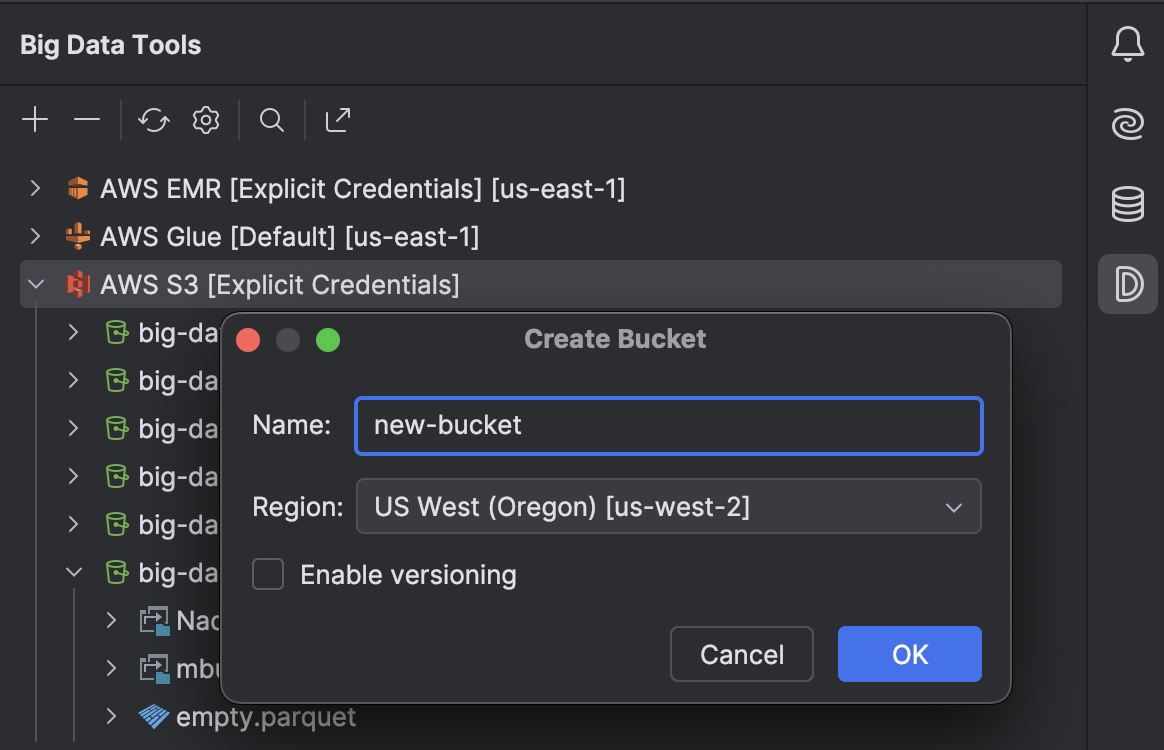Expand the AWS EMR tree node

(x=35, y=188)
